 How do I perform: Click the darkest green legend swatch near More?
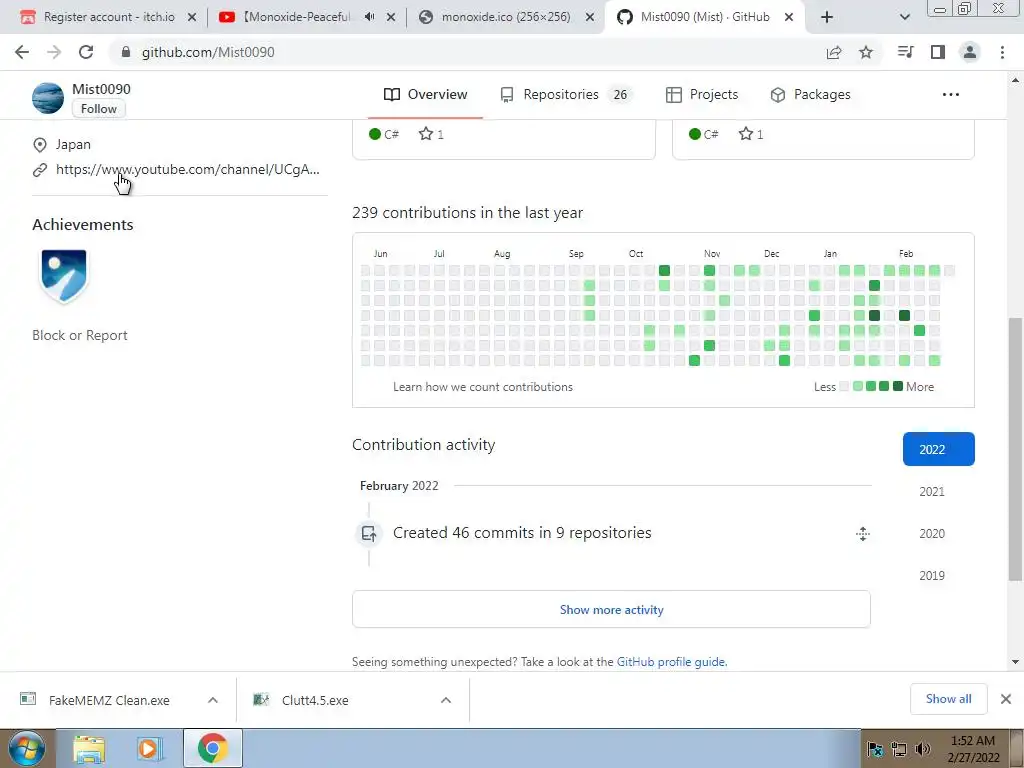[898, 386]
